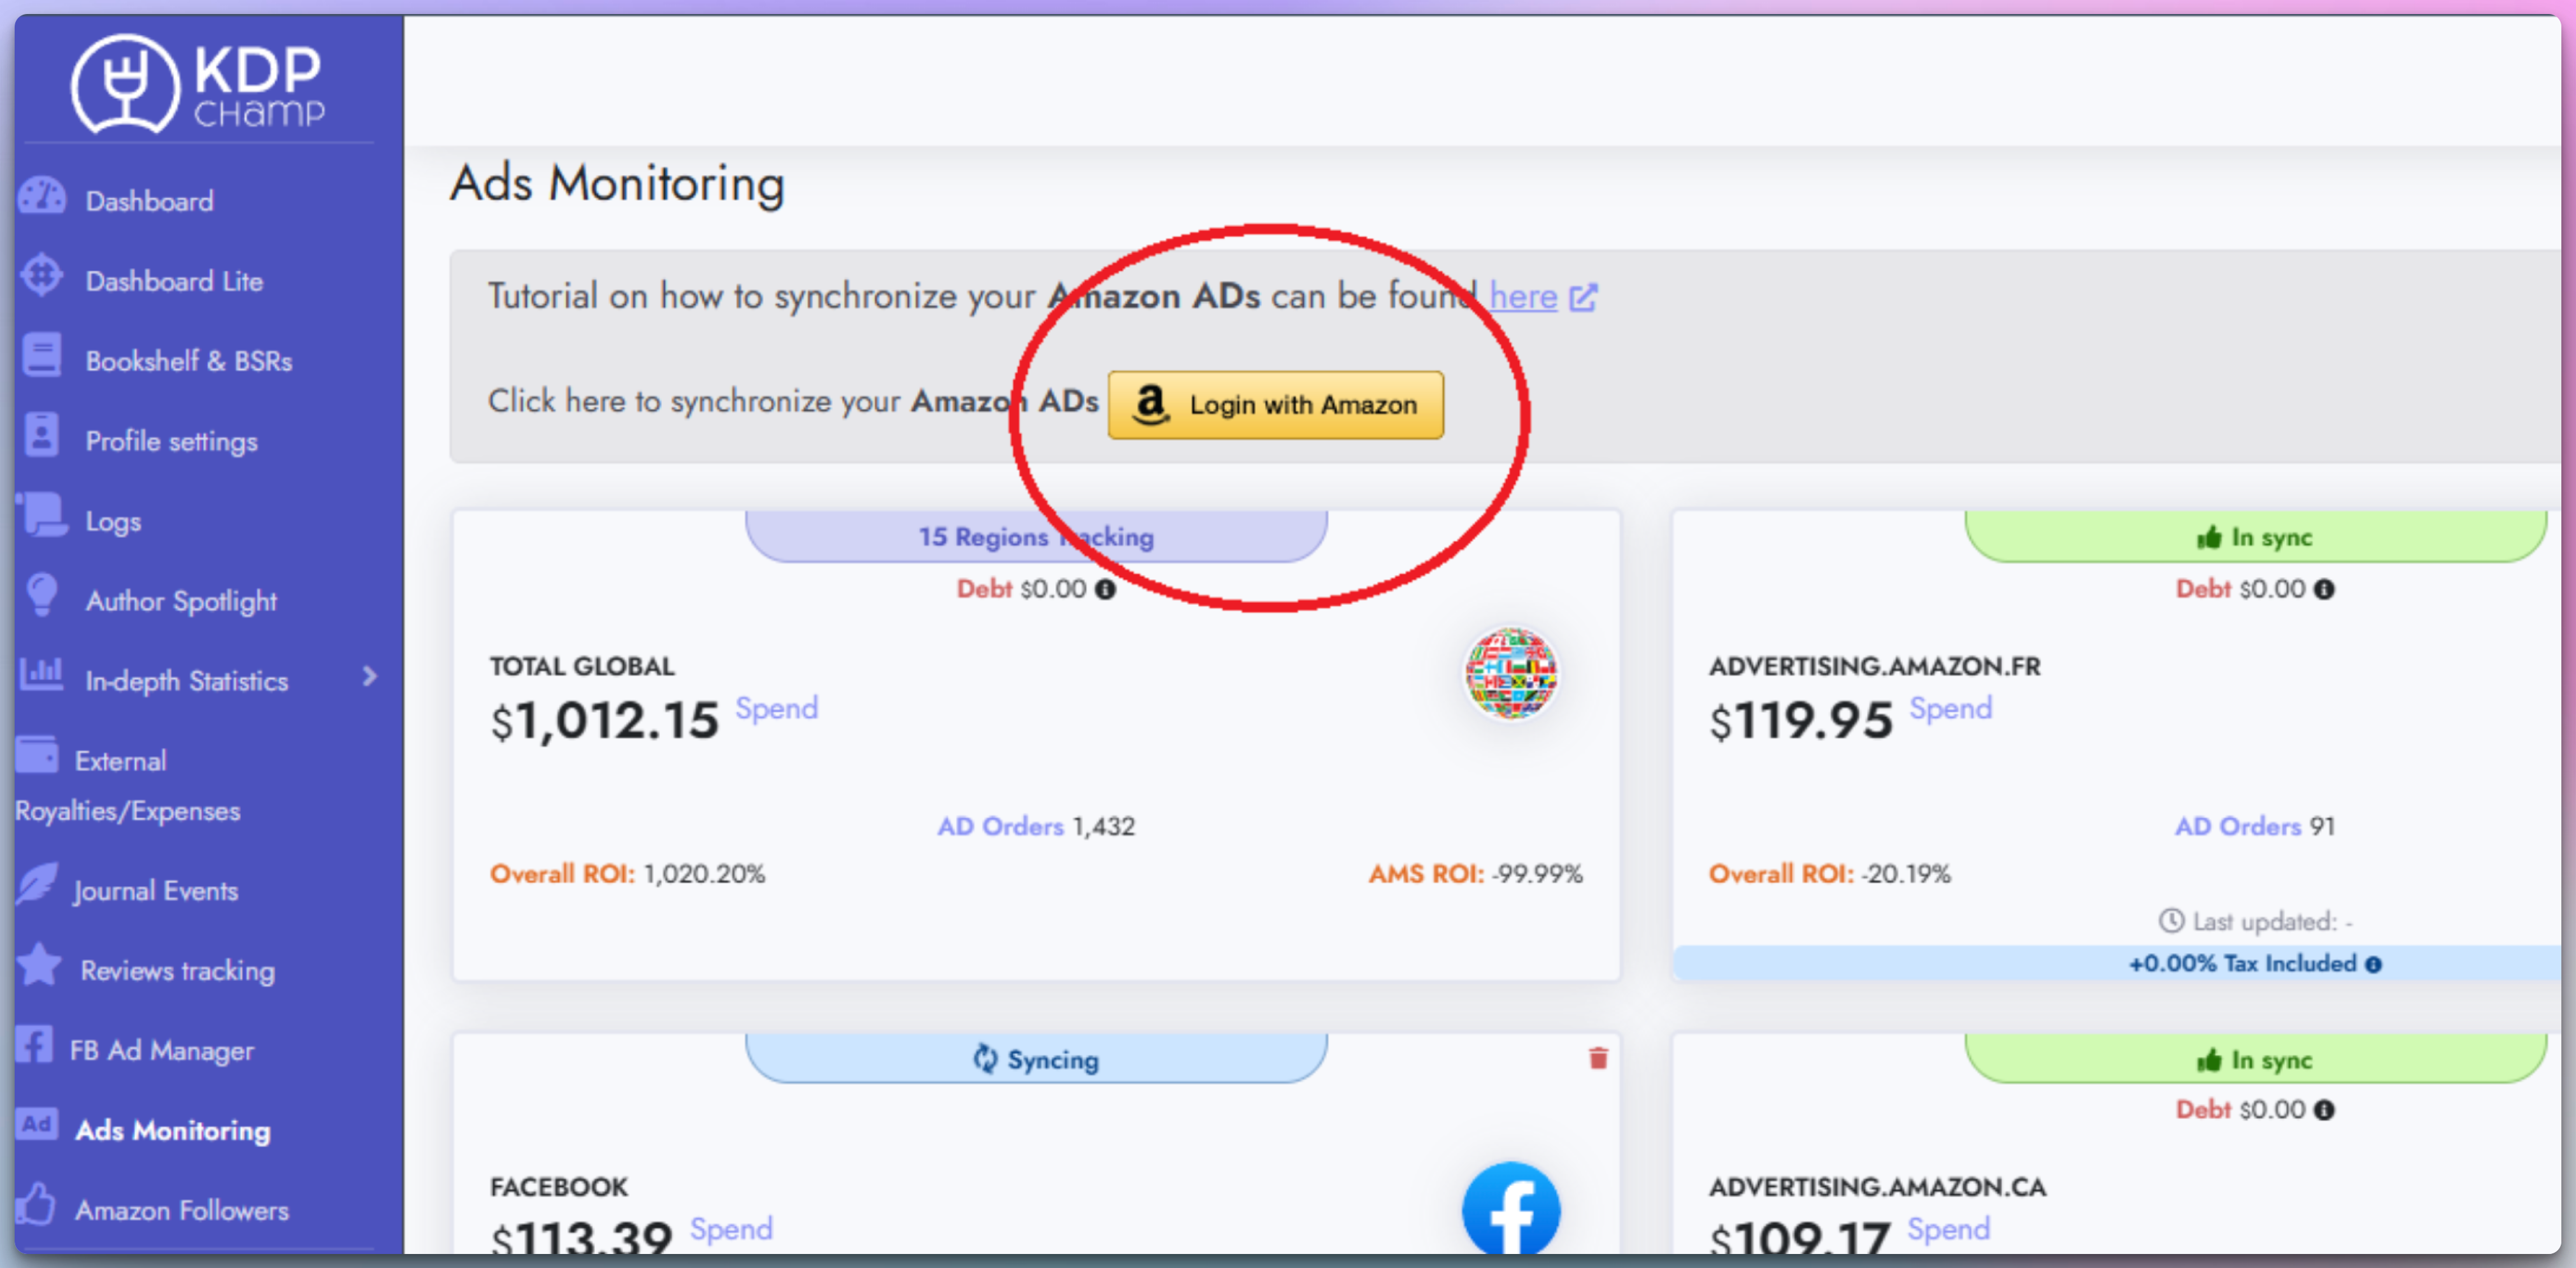Open FB Ad Manager

[161, 1051]
